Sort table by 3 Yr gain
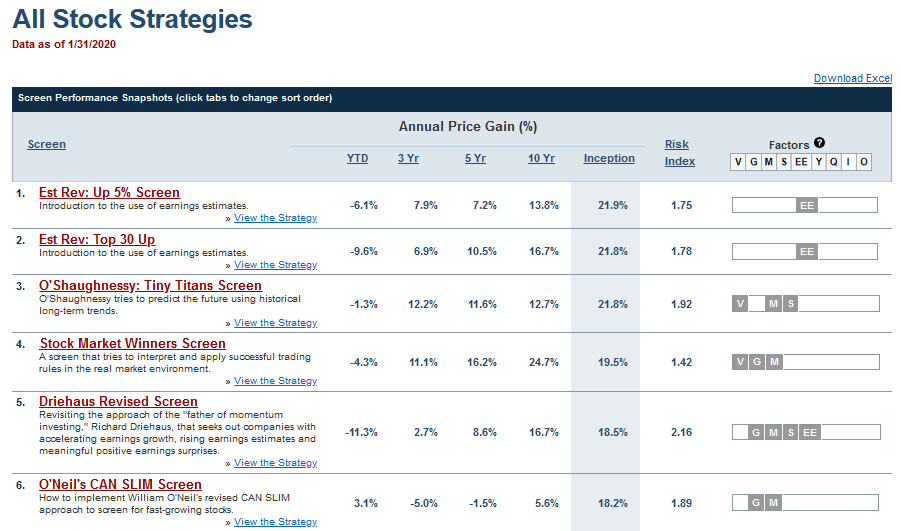The width and height of the screenshot is (901, 531). click(x=409, y=158)
